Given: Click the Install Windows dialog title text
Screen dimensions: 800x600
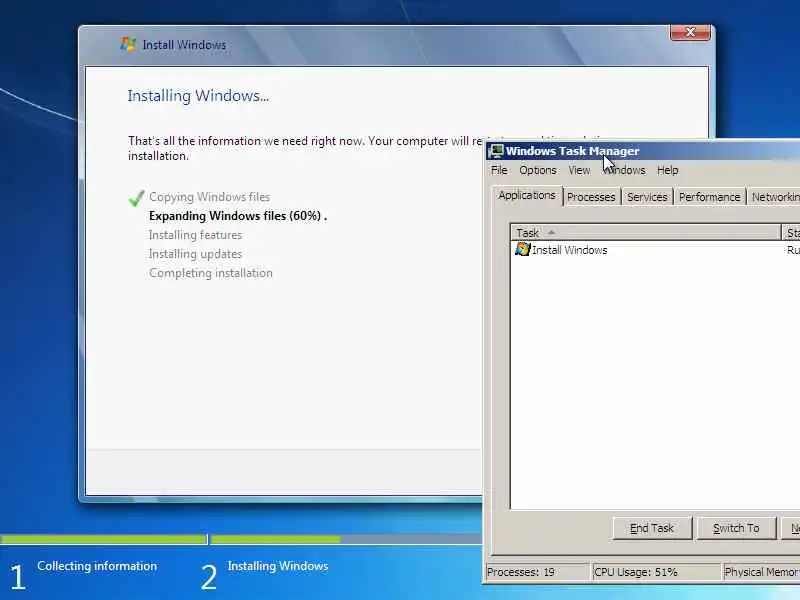Looking at the screenshot, I should [x=184, y=45].
